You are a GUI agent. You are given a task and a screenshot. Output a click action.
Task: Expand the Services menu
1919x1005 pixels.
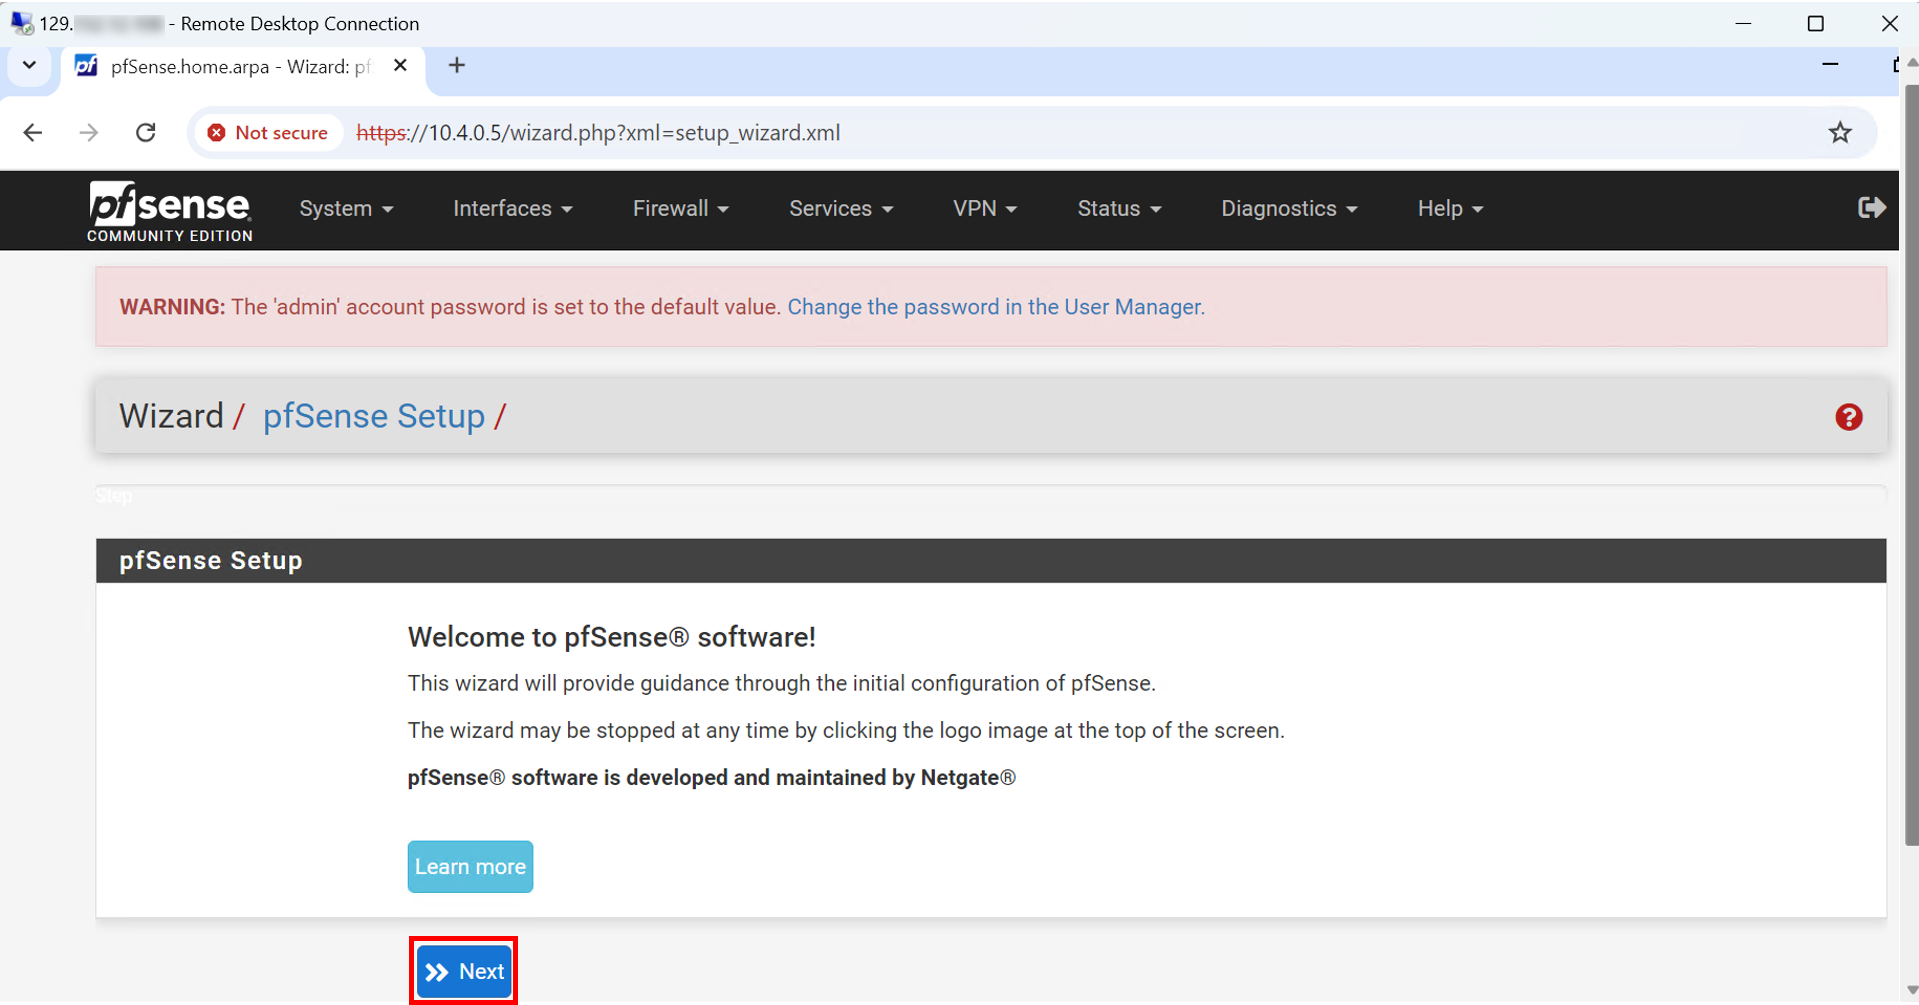841,209
